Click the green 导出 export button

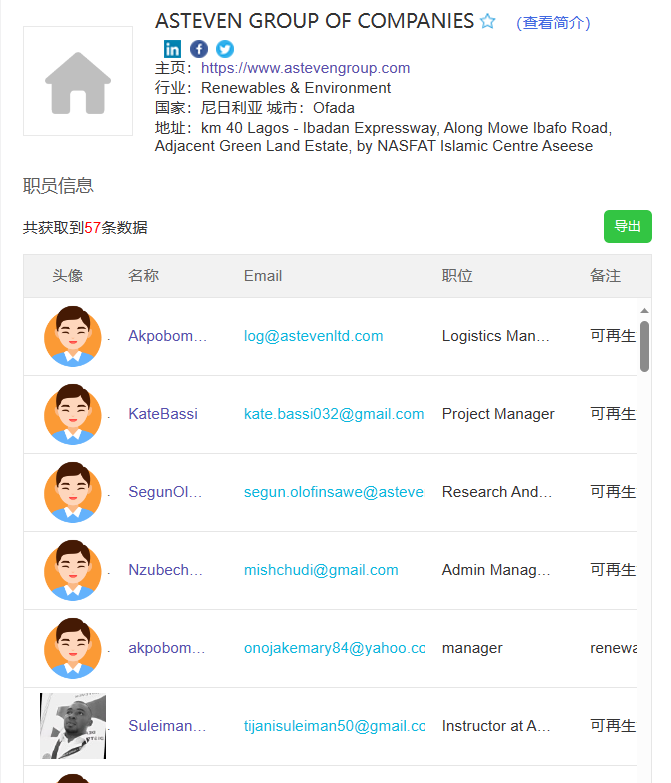pos(628,226)
